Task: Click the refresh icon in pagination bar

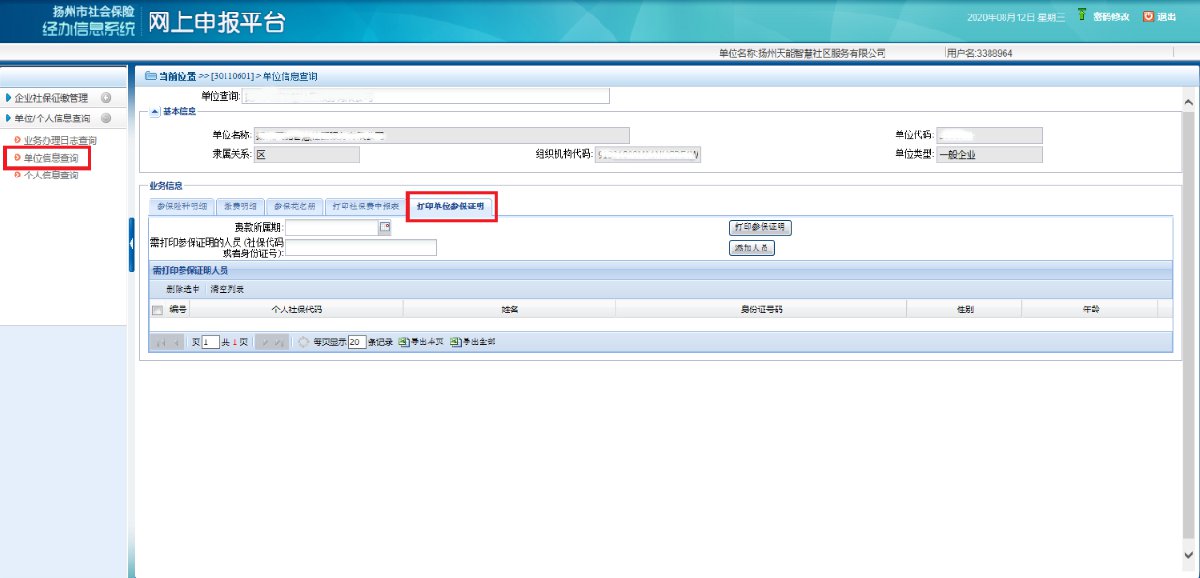Action: coord(304,342)
